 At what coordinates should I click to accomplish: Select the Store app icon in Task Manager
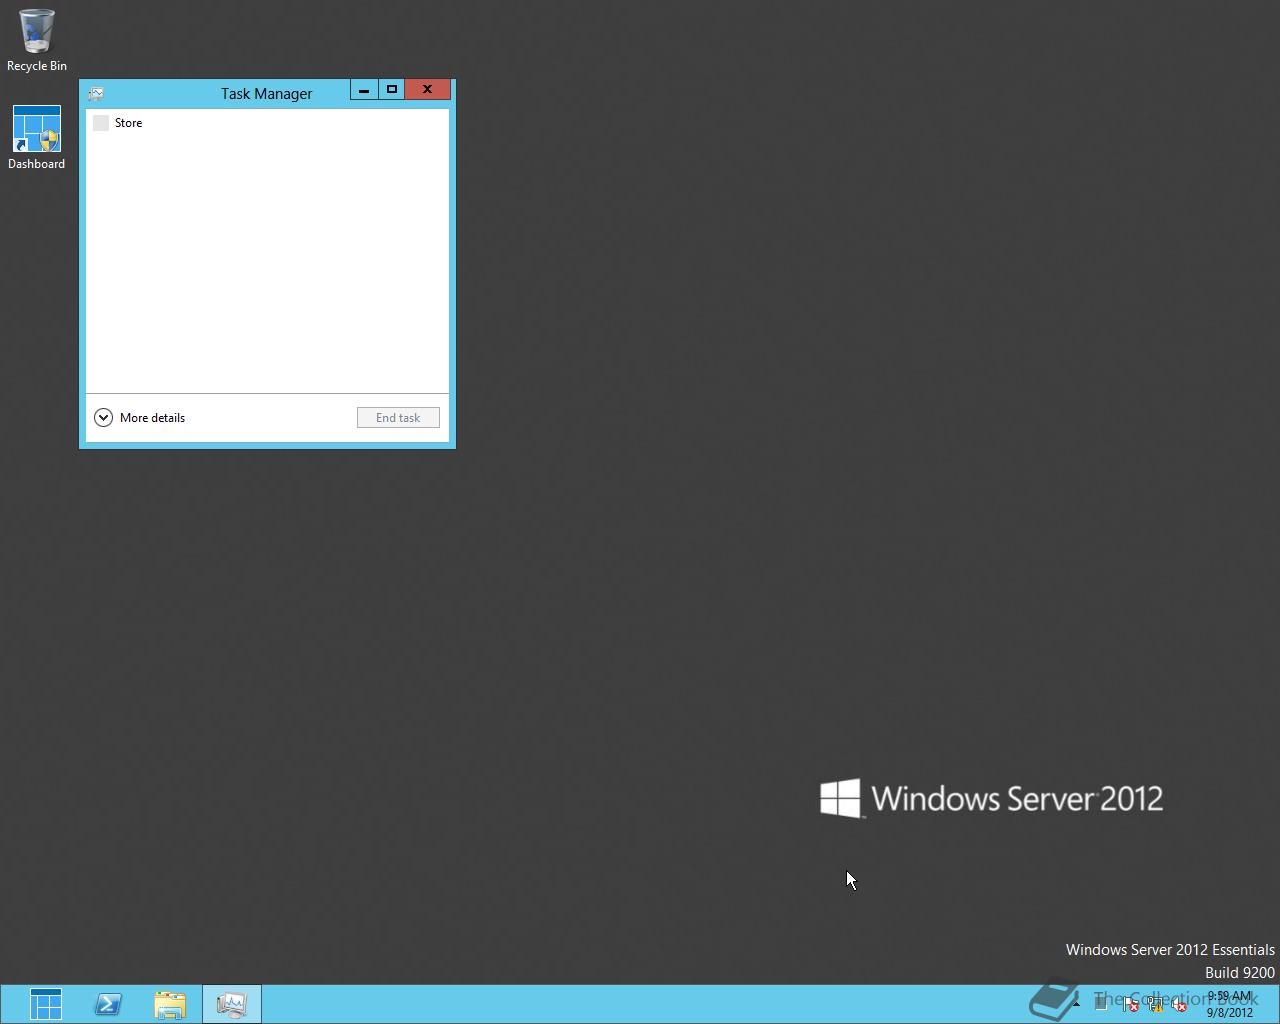tap(101, 123)
